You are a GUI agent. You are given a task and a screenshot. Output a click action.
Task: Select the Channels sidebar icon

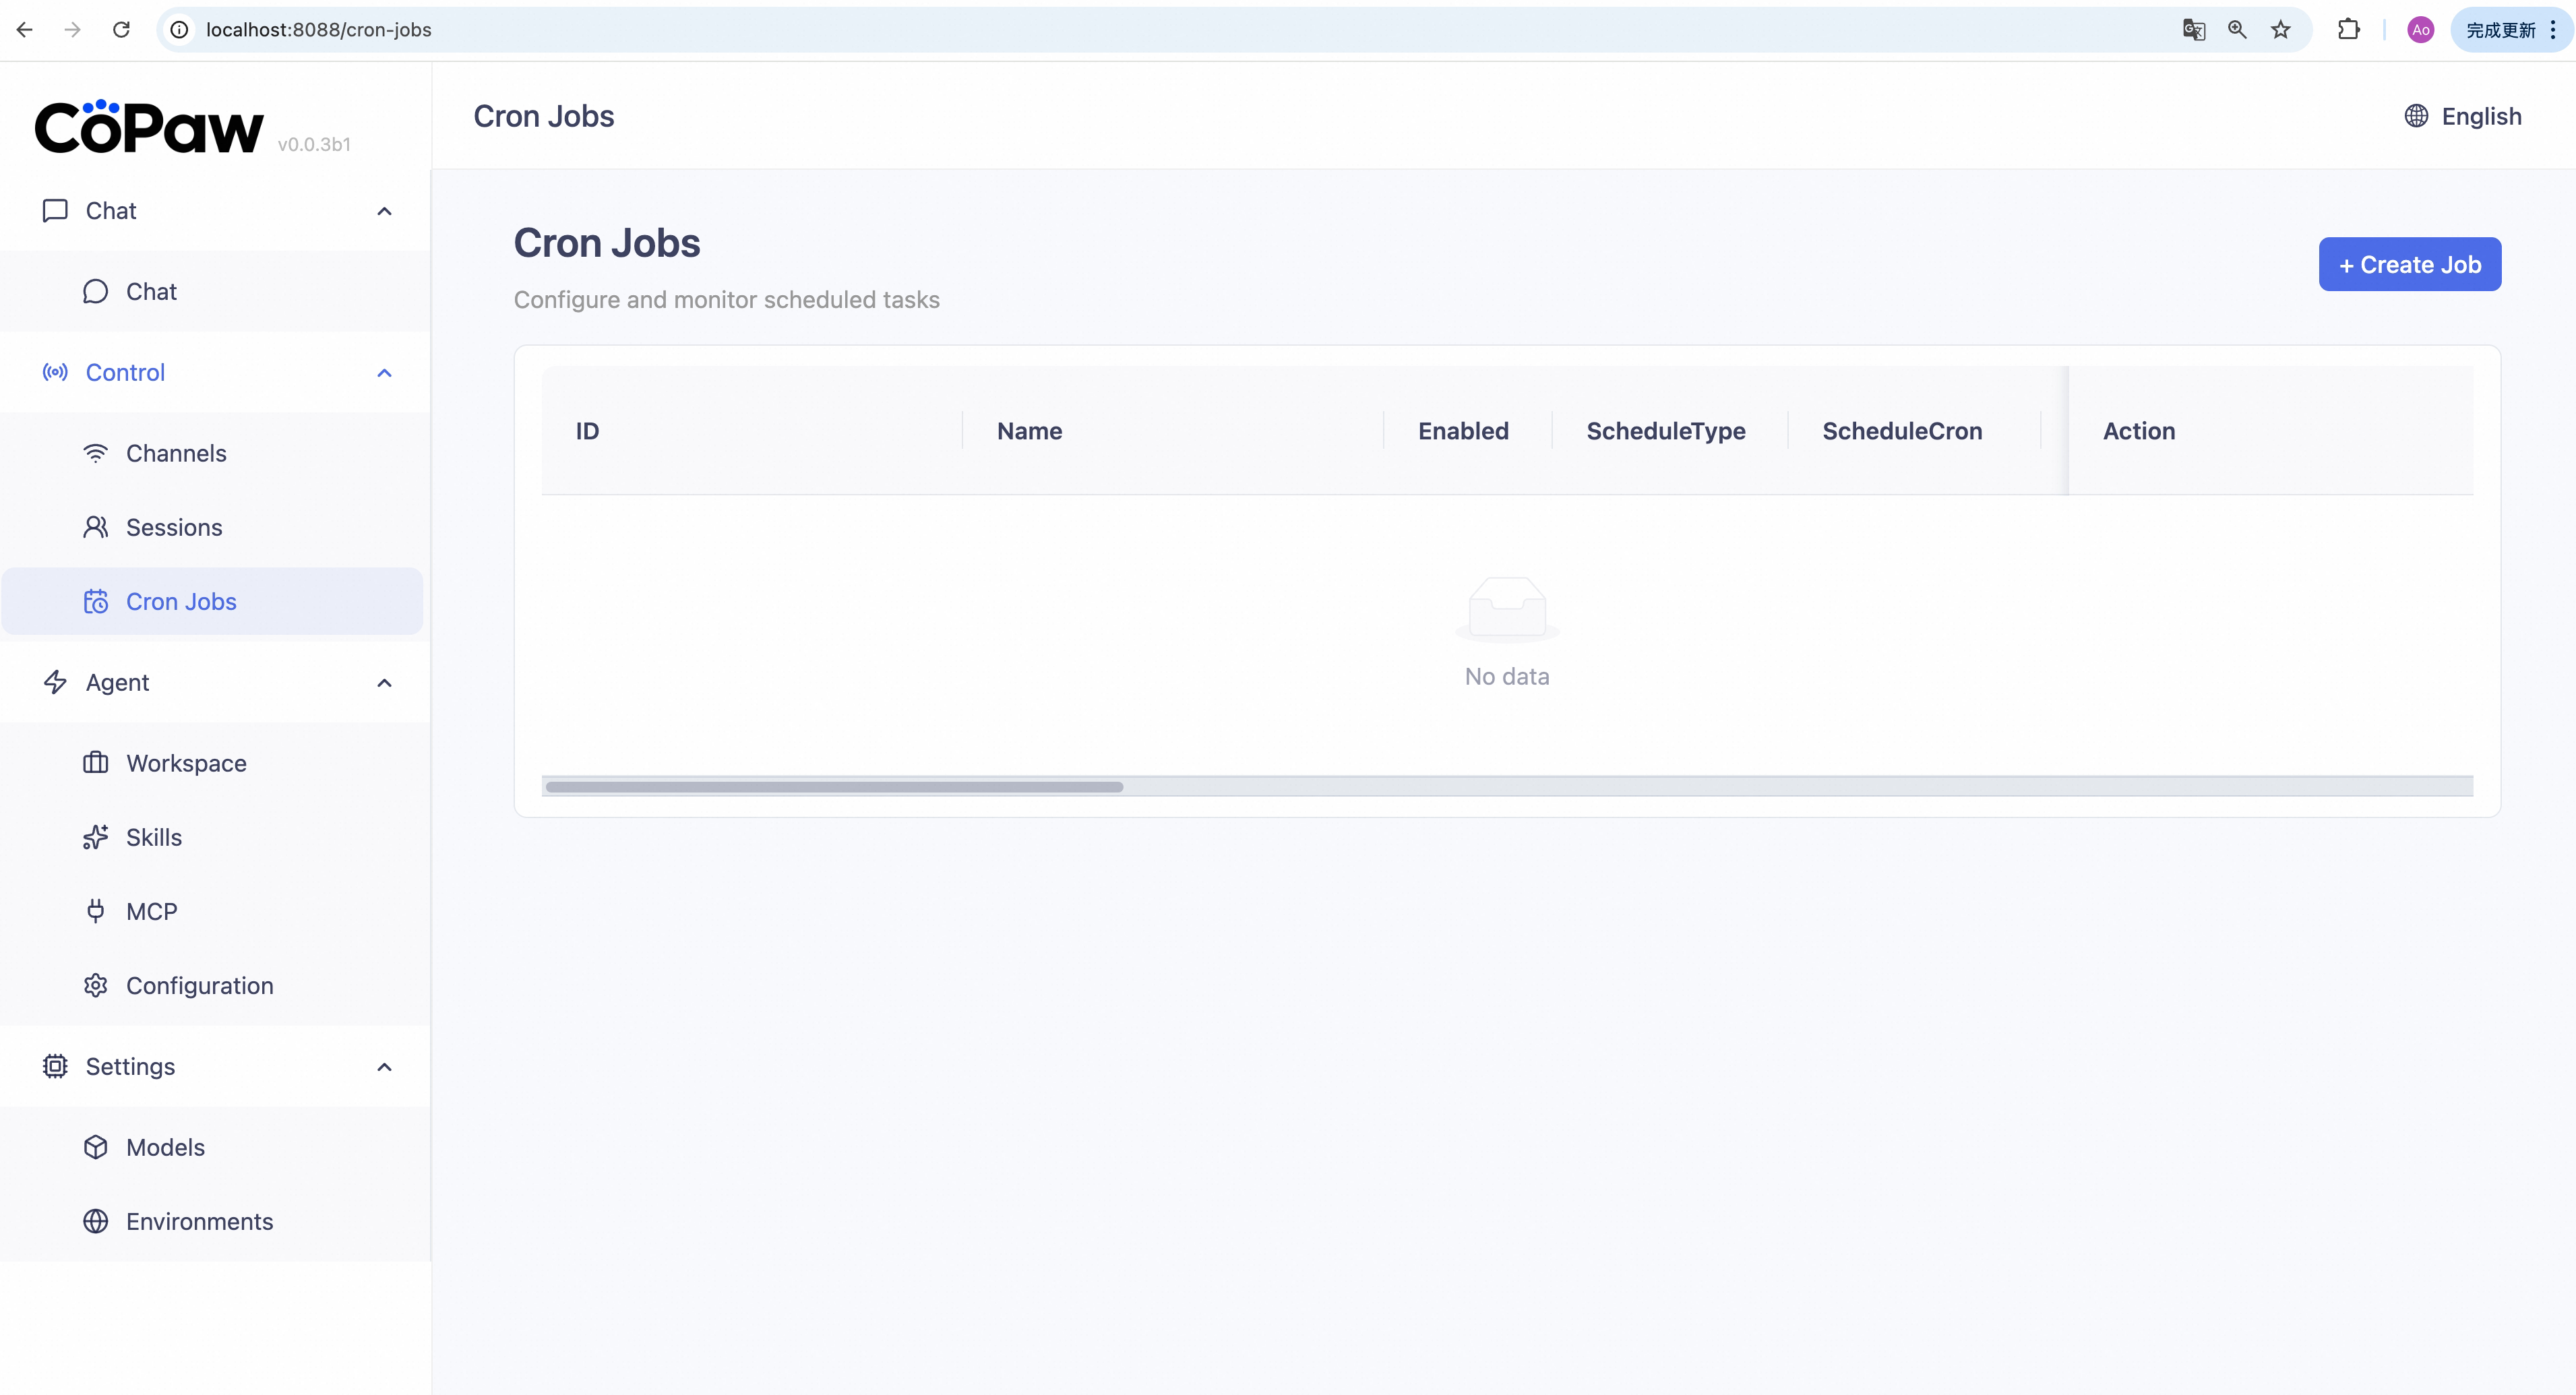pyautogui.click(x=95, y=452)
